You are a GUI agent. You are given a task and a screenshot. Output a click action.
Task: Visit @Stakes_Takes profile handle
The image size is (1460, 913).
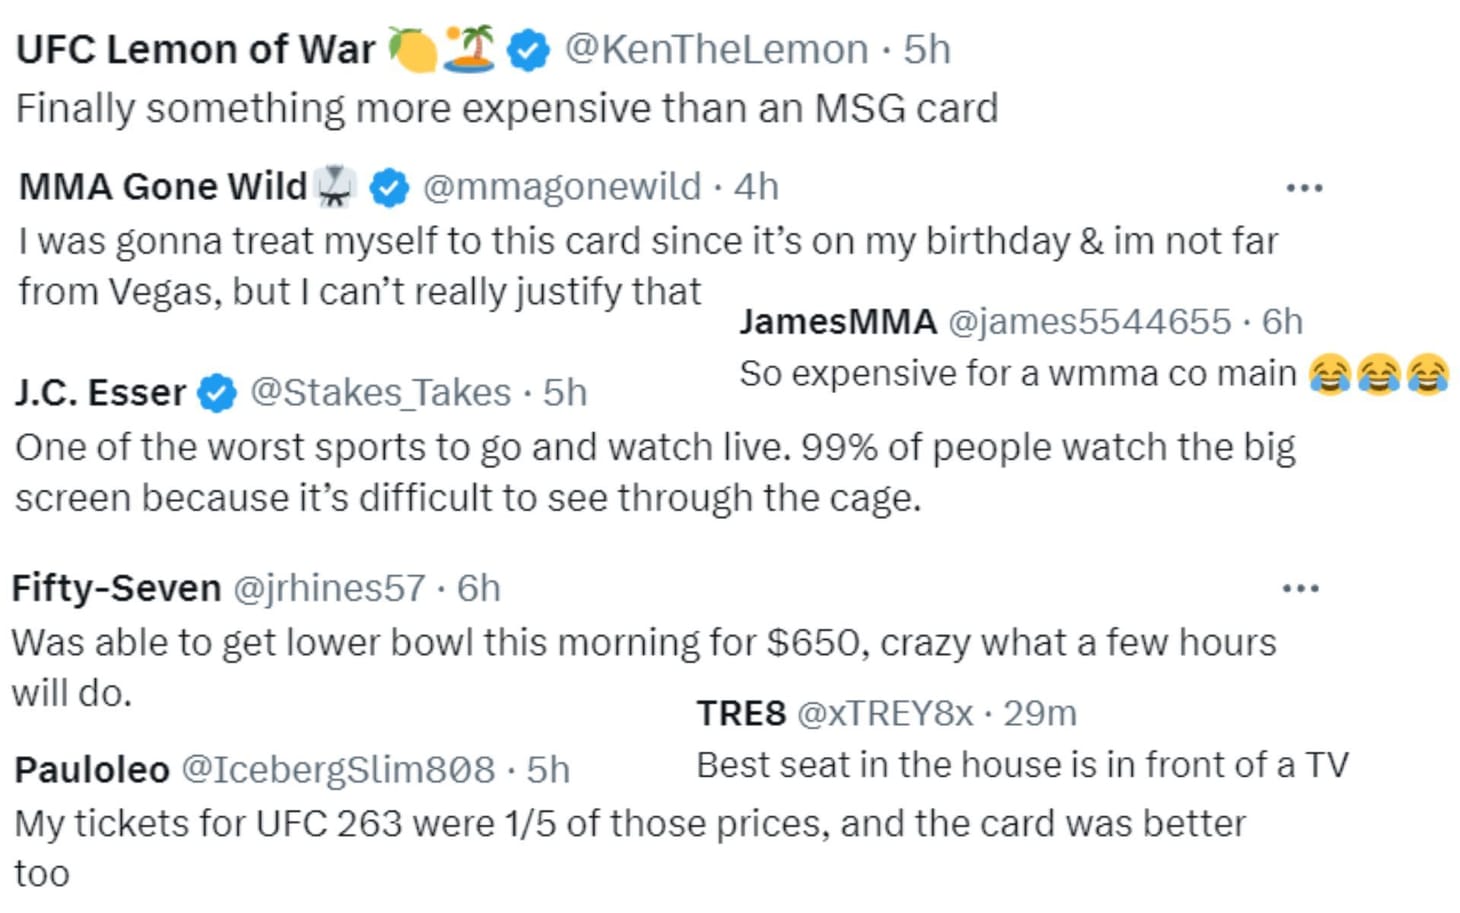[x=380, y=393]
